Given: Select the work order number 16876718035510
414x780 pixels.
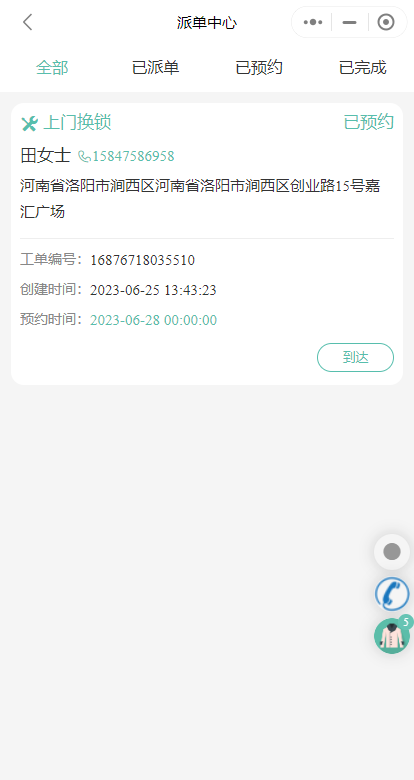Looking at the screenshot, I should pos(142,260).
